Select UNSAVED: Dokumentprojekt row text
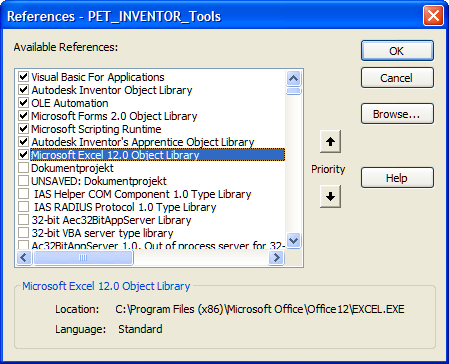The image size is (449, 364). tap(99, 181)
